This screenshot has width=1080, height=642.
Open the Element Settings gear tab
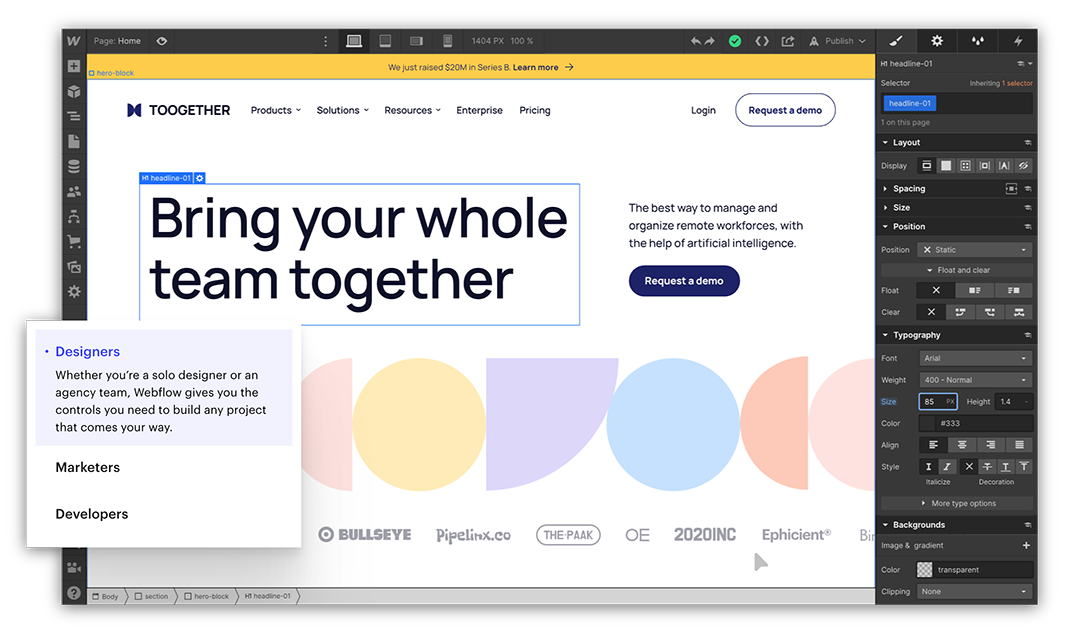click(x=937, y=41)
